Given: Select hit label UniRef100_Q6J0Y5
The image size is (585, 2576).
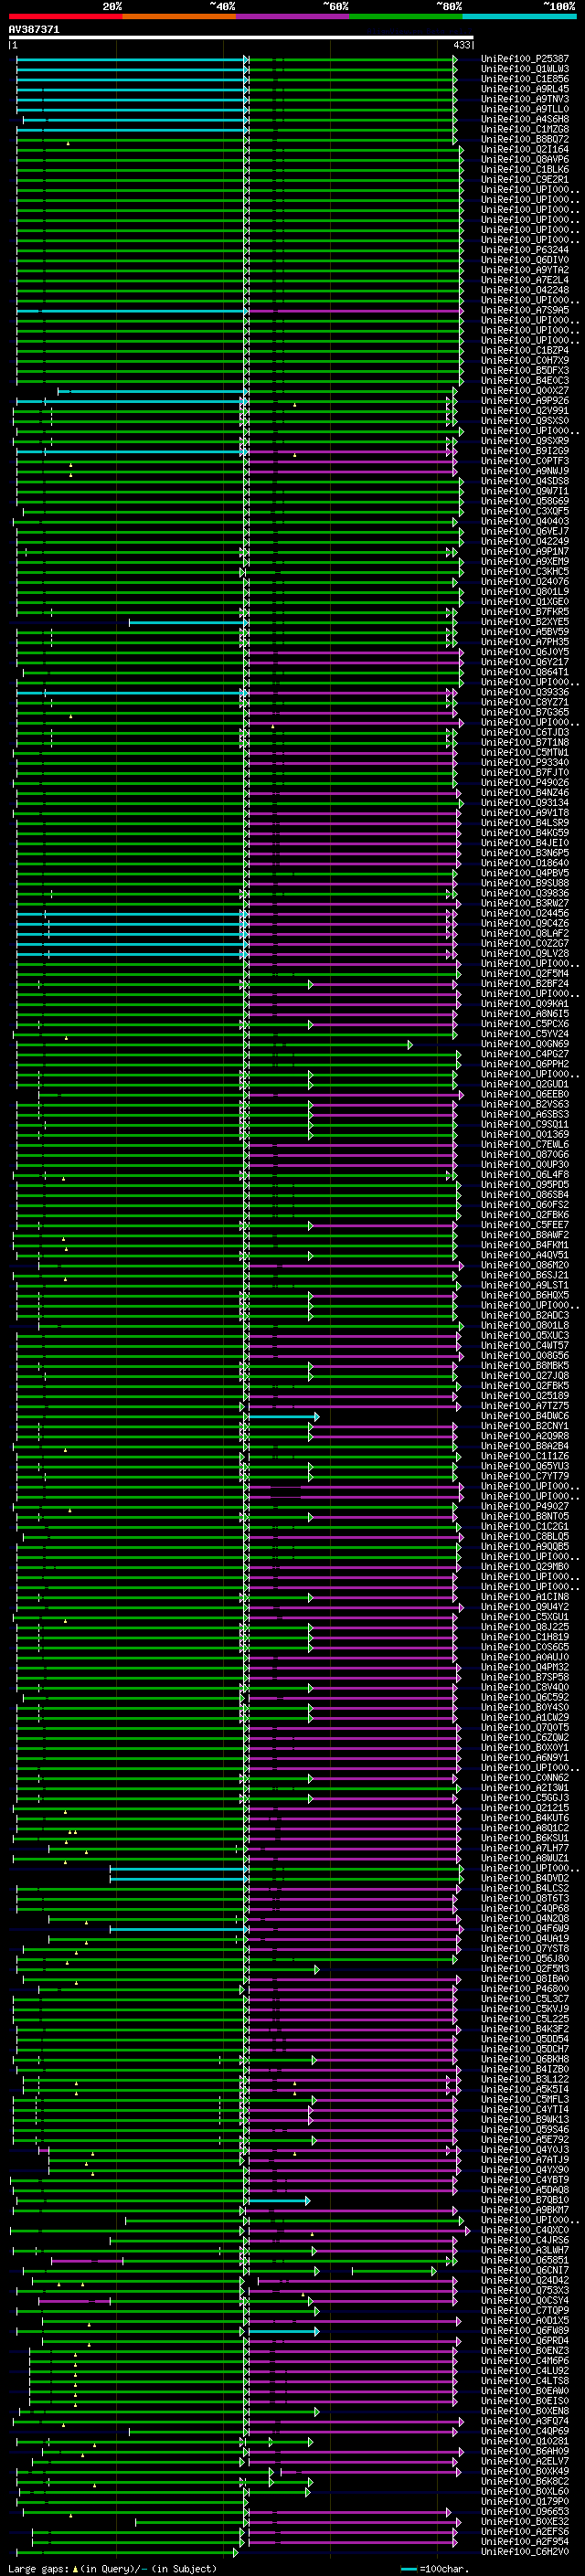Looking at the screenshot, I should 525,652.
